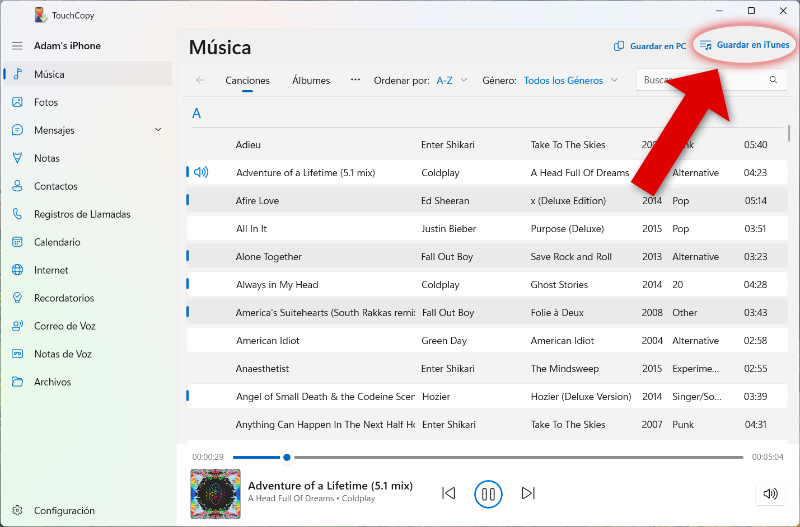Open the Ordenar por A-Z dropdown
The height and width of the screenshot is (527, 800).
click(451, 80)
